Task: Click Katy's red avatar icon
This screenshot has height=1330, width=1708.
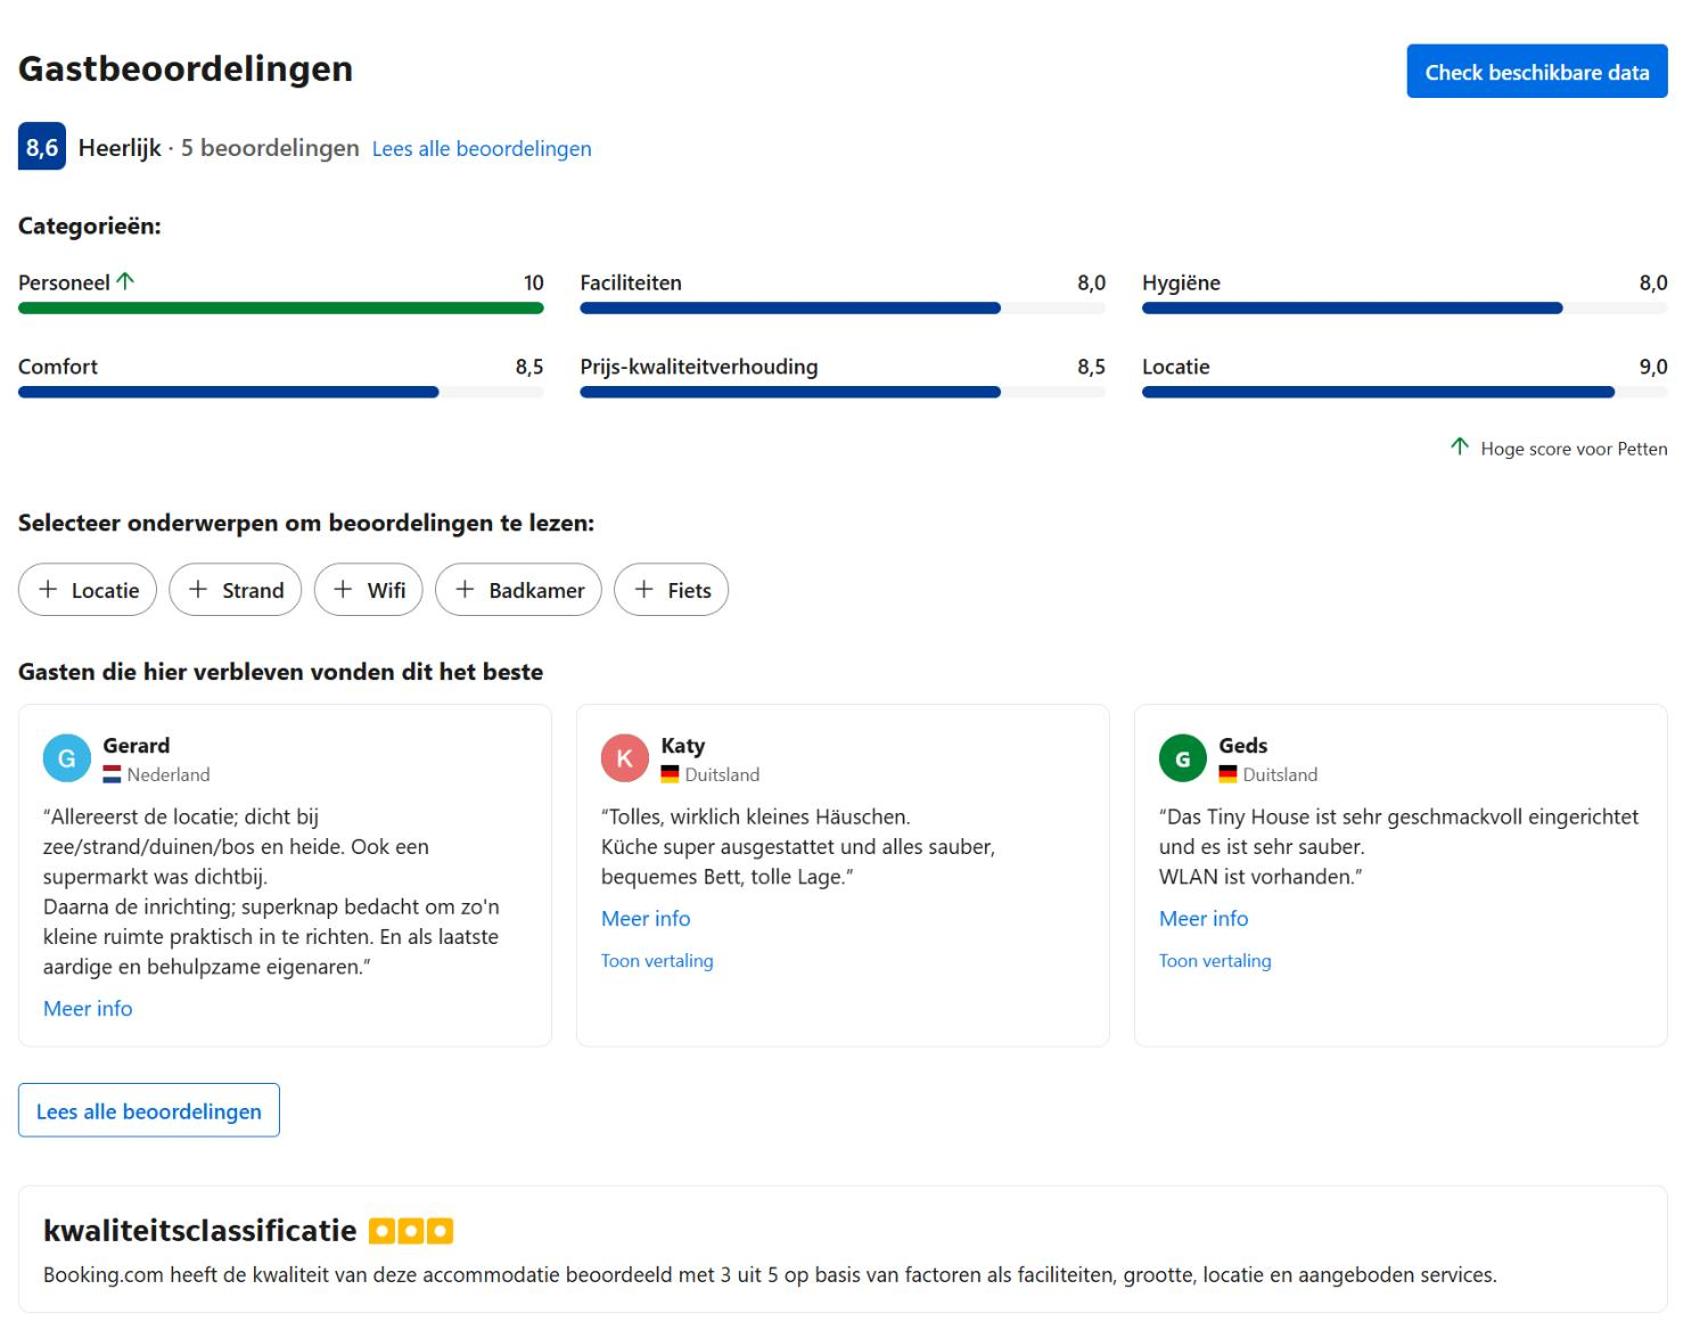Action: pos(625,759)
